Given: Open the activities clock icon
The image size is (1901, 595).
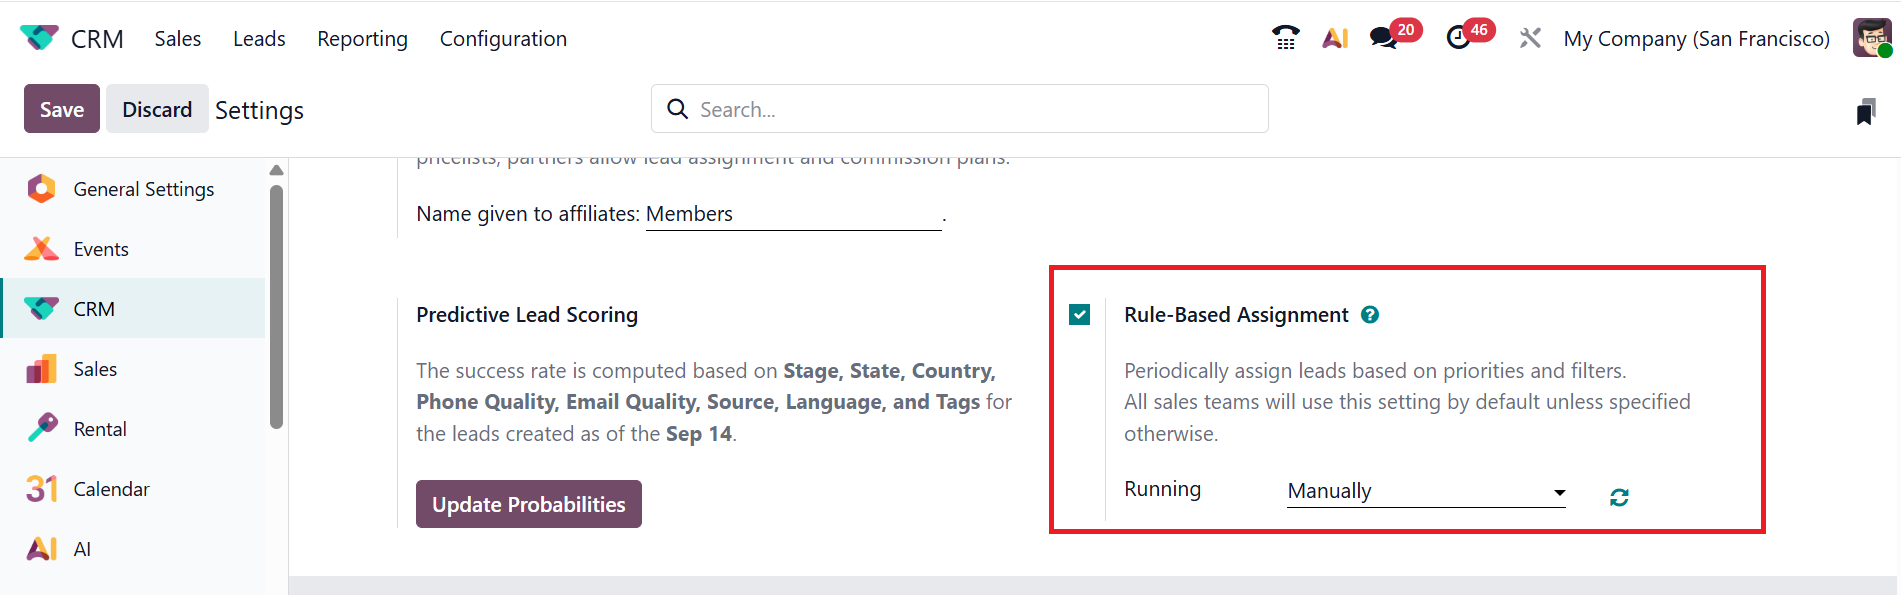Looking at the screenshot, I should tap(1458, 38).
